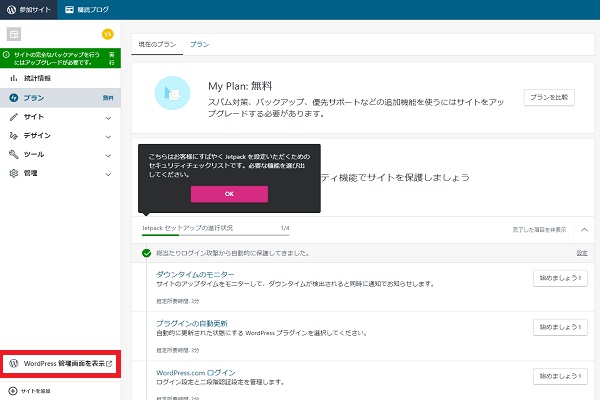Click the WordPress logo in the top bar
This screenshot has width=600, height=400.
click(11, 10)
